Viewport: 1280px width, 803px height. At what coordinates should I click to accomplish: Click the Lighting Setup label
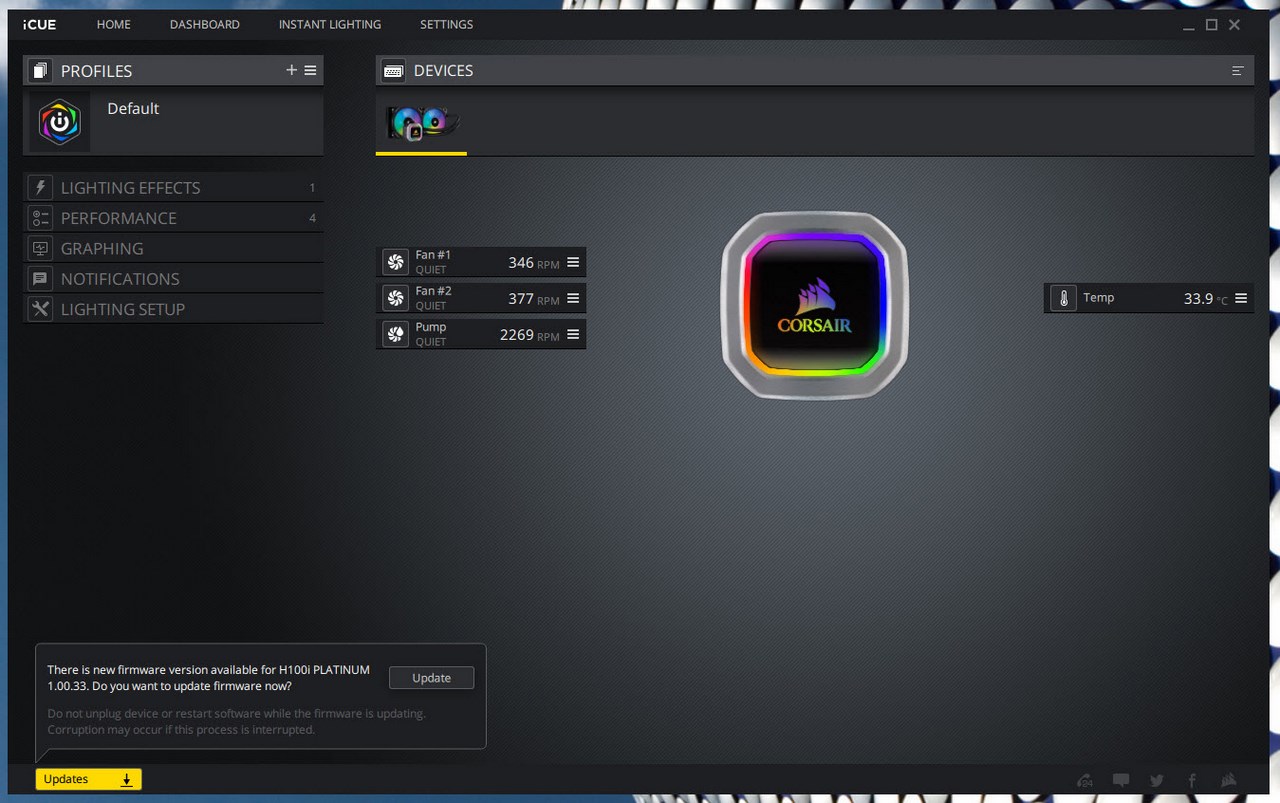123,309
